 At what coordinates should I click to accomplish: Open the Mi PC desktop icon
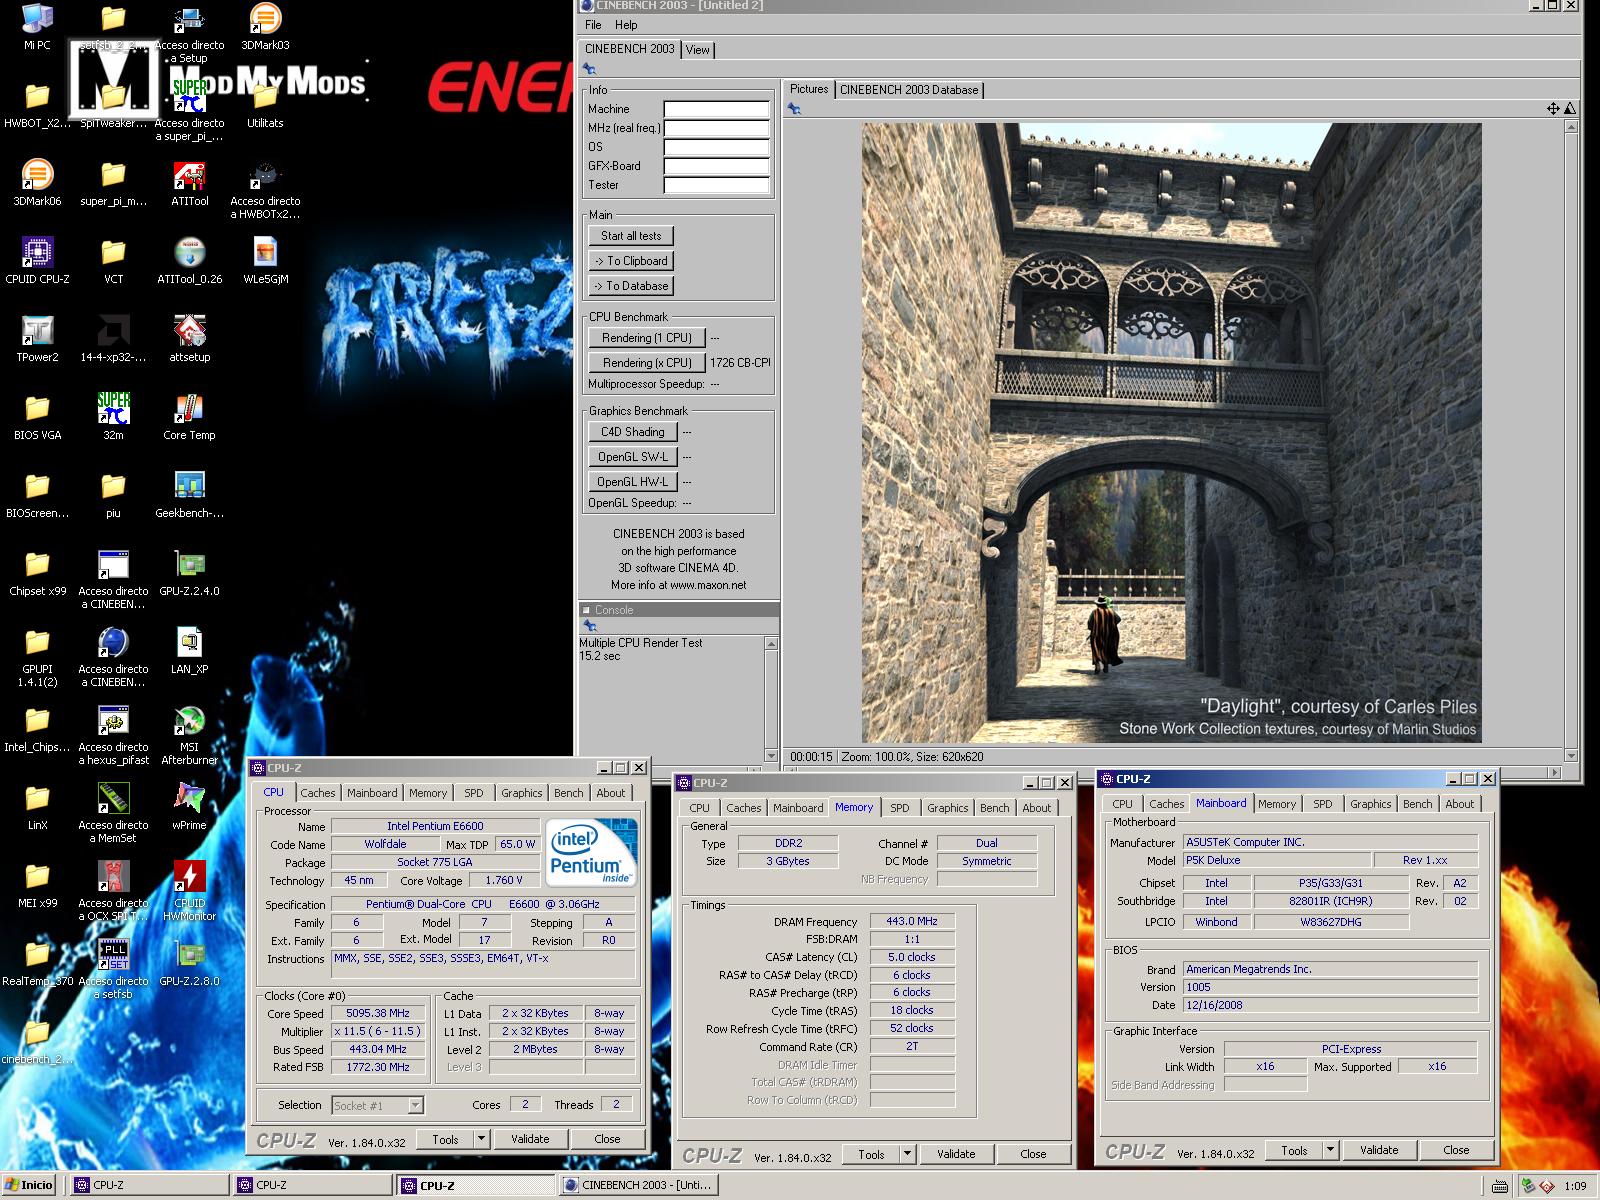click(x=37, y=27)
